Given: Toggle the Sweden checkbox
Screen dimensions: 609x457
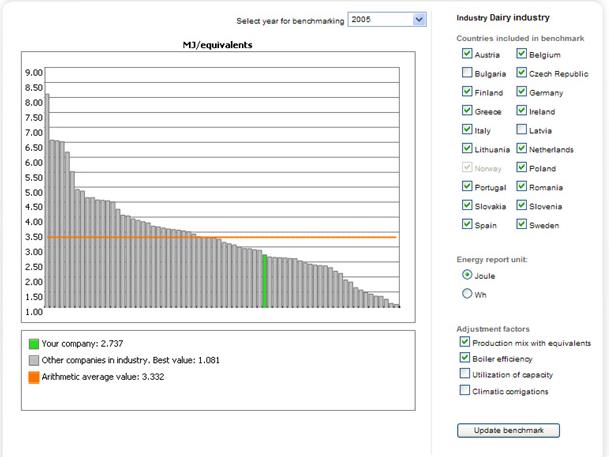Looking at the screenshot, I should click(521, 224).
